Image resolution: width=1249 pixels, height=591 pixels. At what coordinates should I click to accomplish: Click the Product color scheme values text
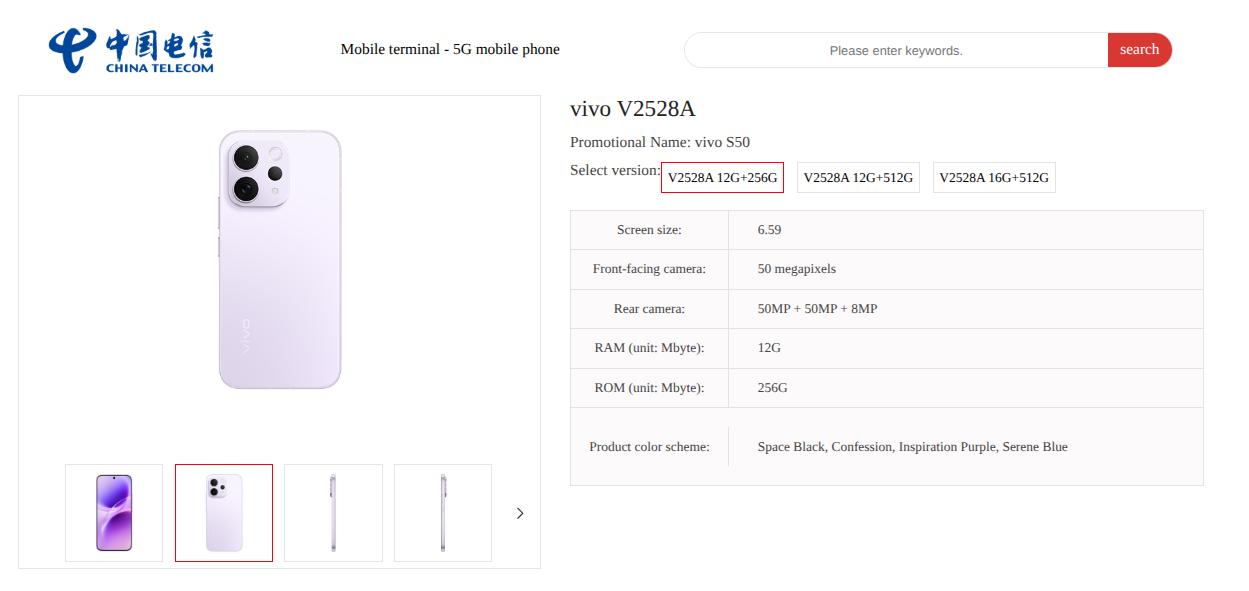pyautogui.click(x=912, y=447)
